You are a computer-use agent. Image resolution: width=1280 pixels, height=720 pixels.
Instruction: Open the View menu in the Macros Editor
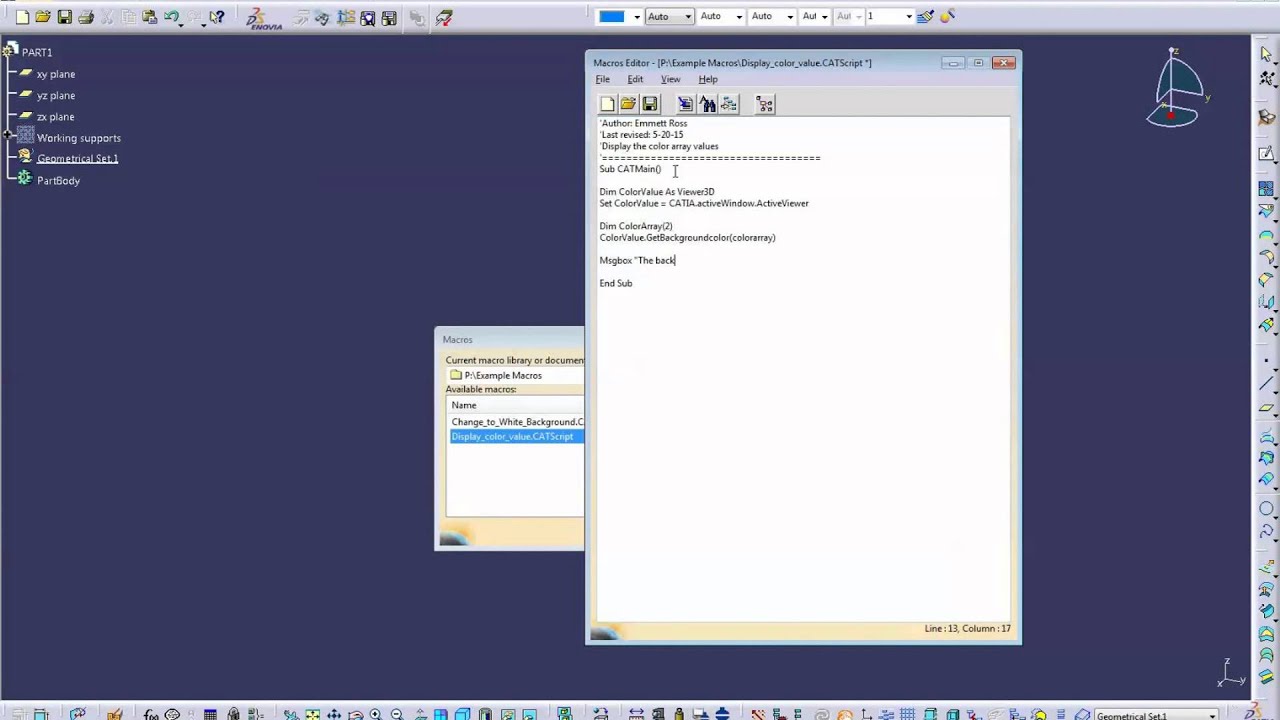click(670, 79)
